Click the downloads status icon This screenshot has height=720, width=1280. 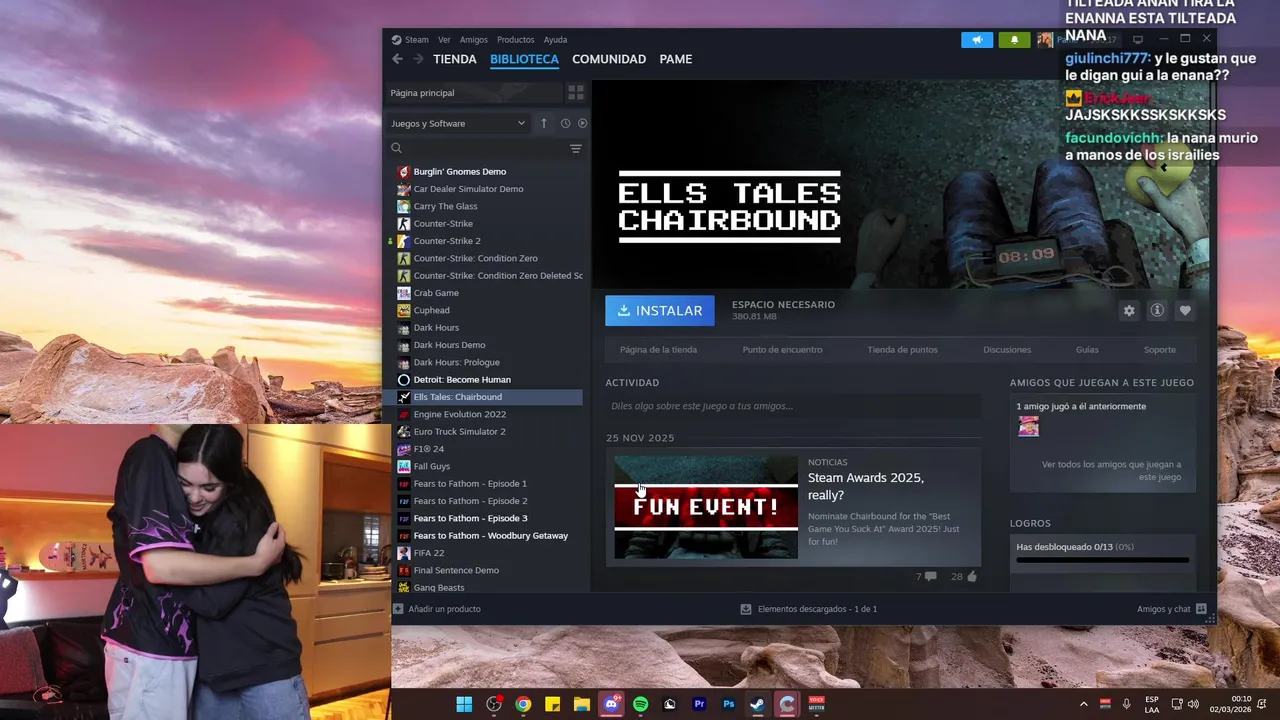(x=746, y=609)
